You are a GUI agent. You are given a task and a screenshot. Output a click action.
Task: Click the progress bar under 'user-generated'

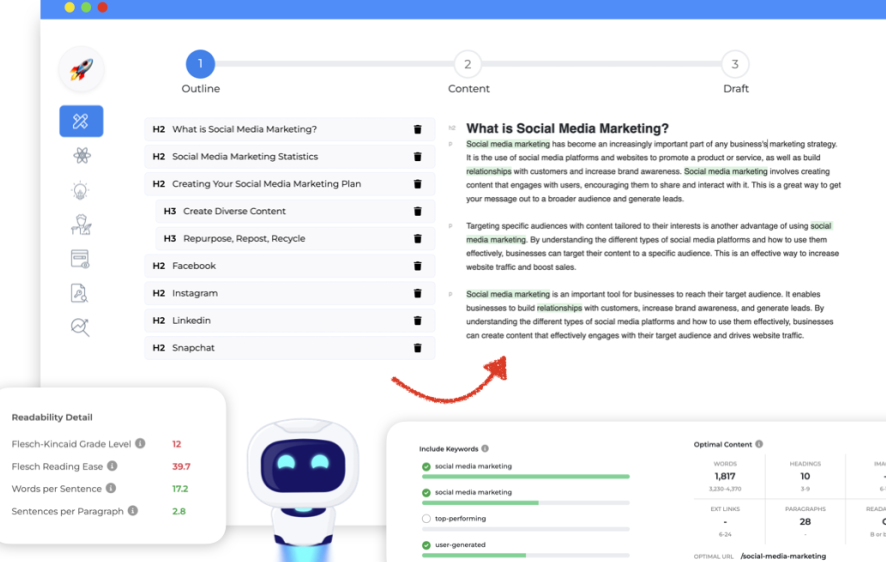point(525,555)
